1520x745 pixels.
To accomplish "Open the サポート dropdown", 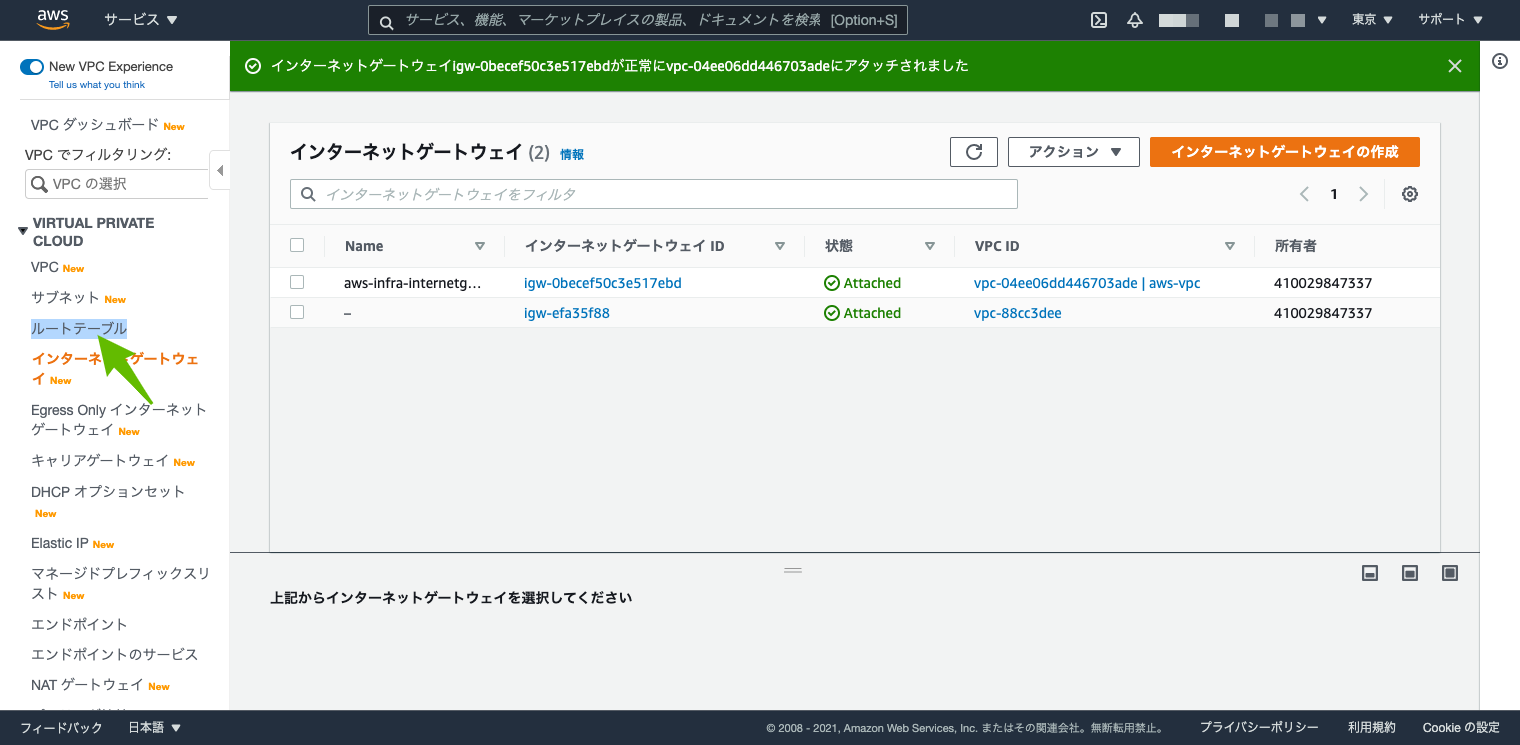I will (x=1451, y=20).
